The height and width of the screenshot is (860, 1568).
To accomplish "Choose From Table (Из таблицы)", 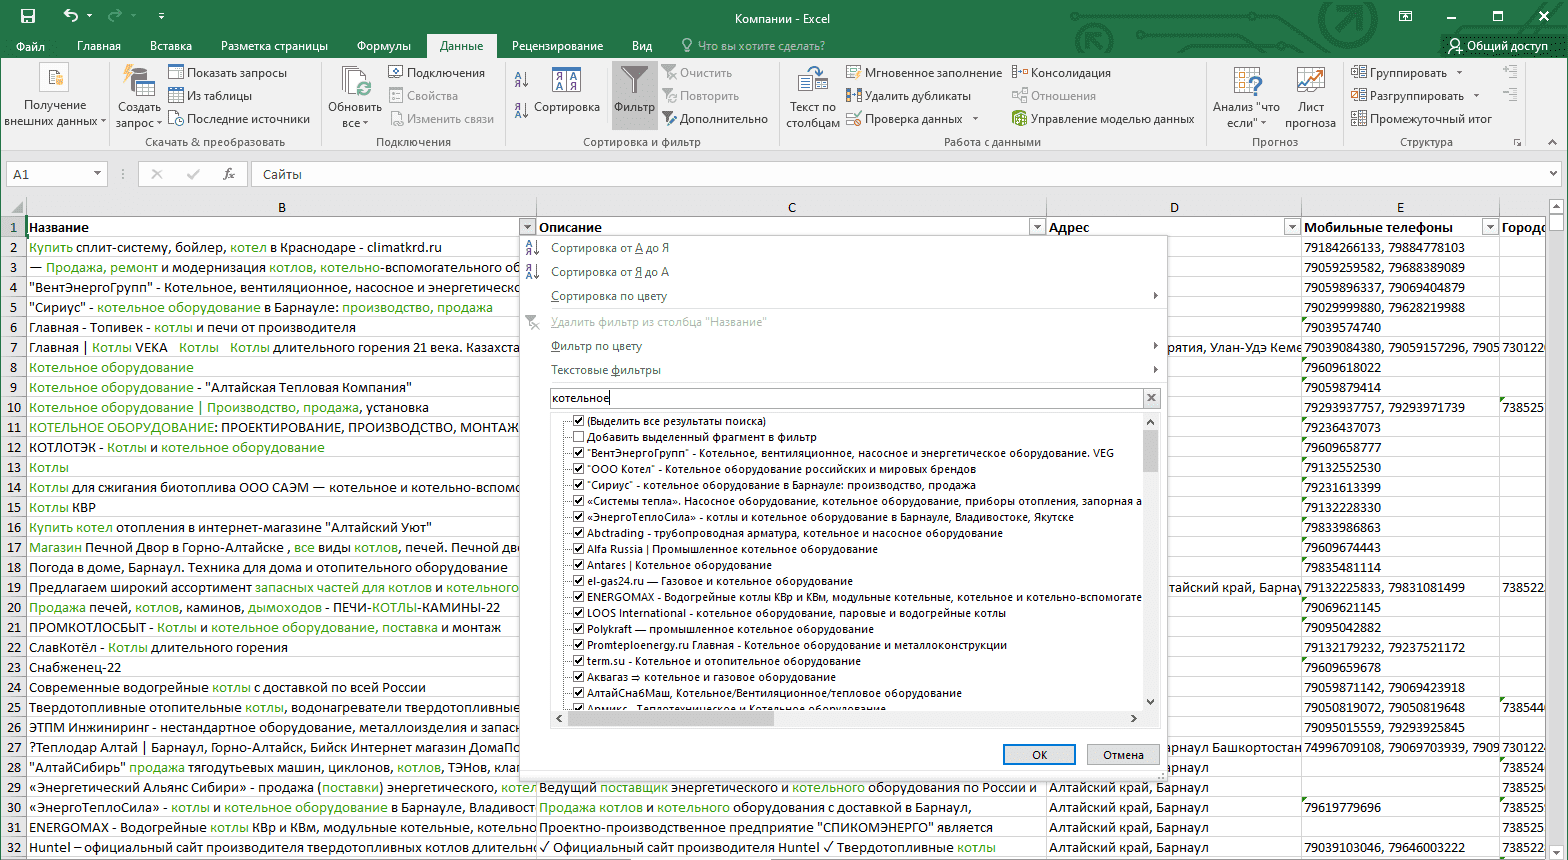I will tap(209, 96).
